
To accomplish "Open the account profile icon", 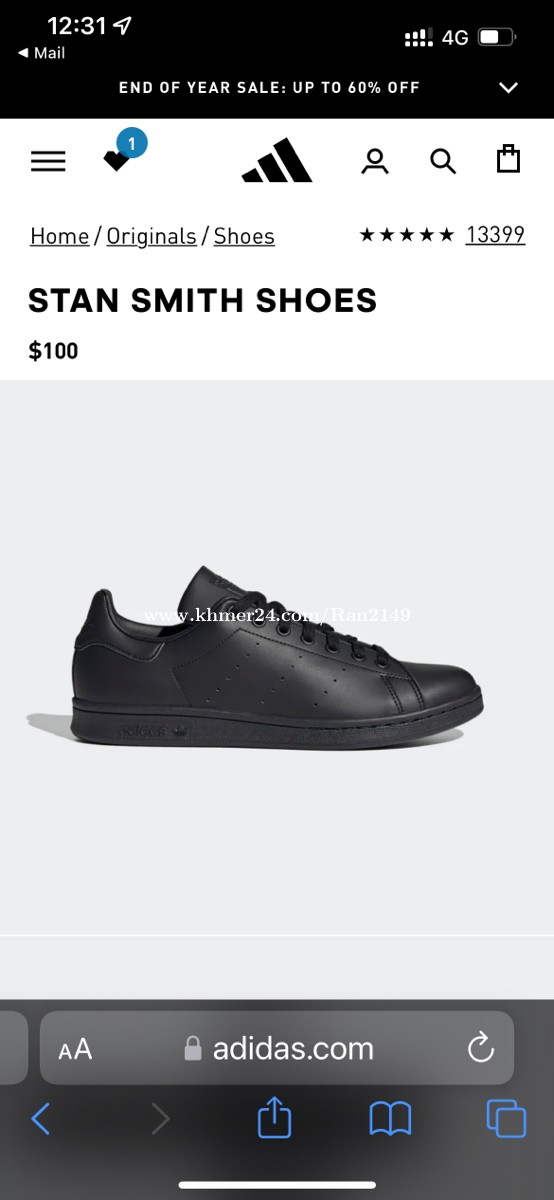I will pos(375,161).
